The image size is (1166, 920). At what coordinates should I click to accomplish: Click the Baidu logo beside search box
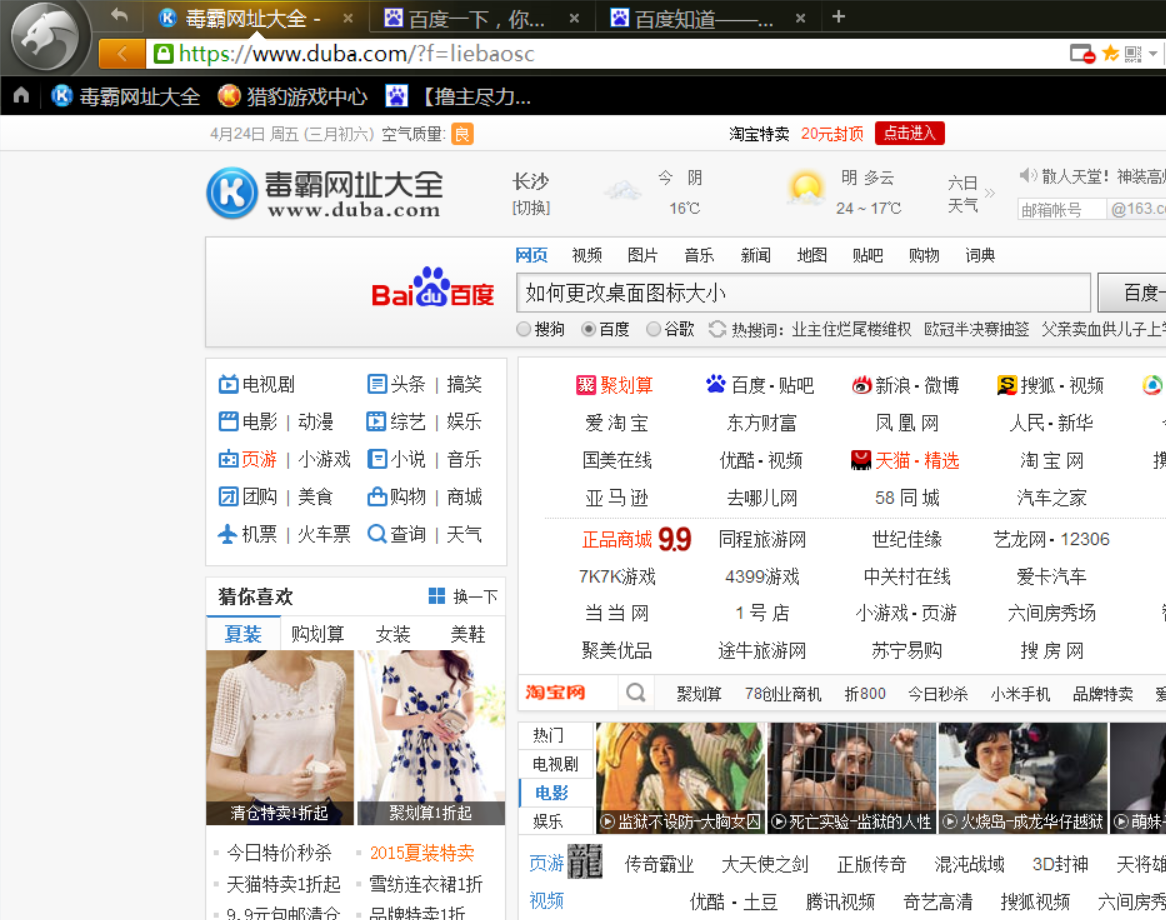(433, 288)
